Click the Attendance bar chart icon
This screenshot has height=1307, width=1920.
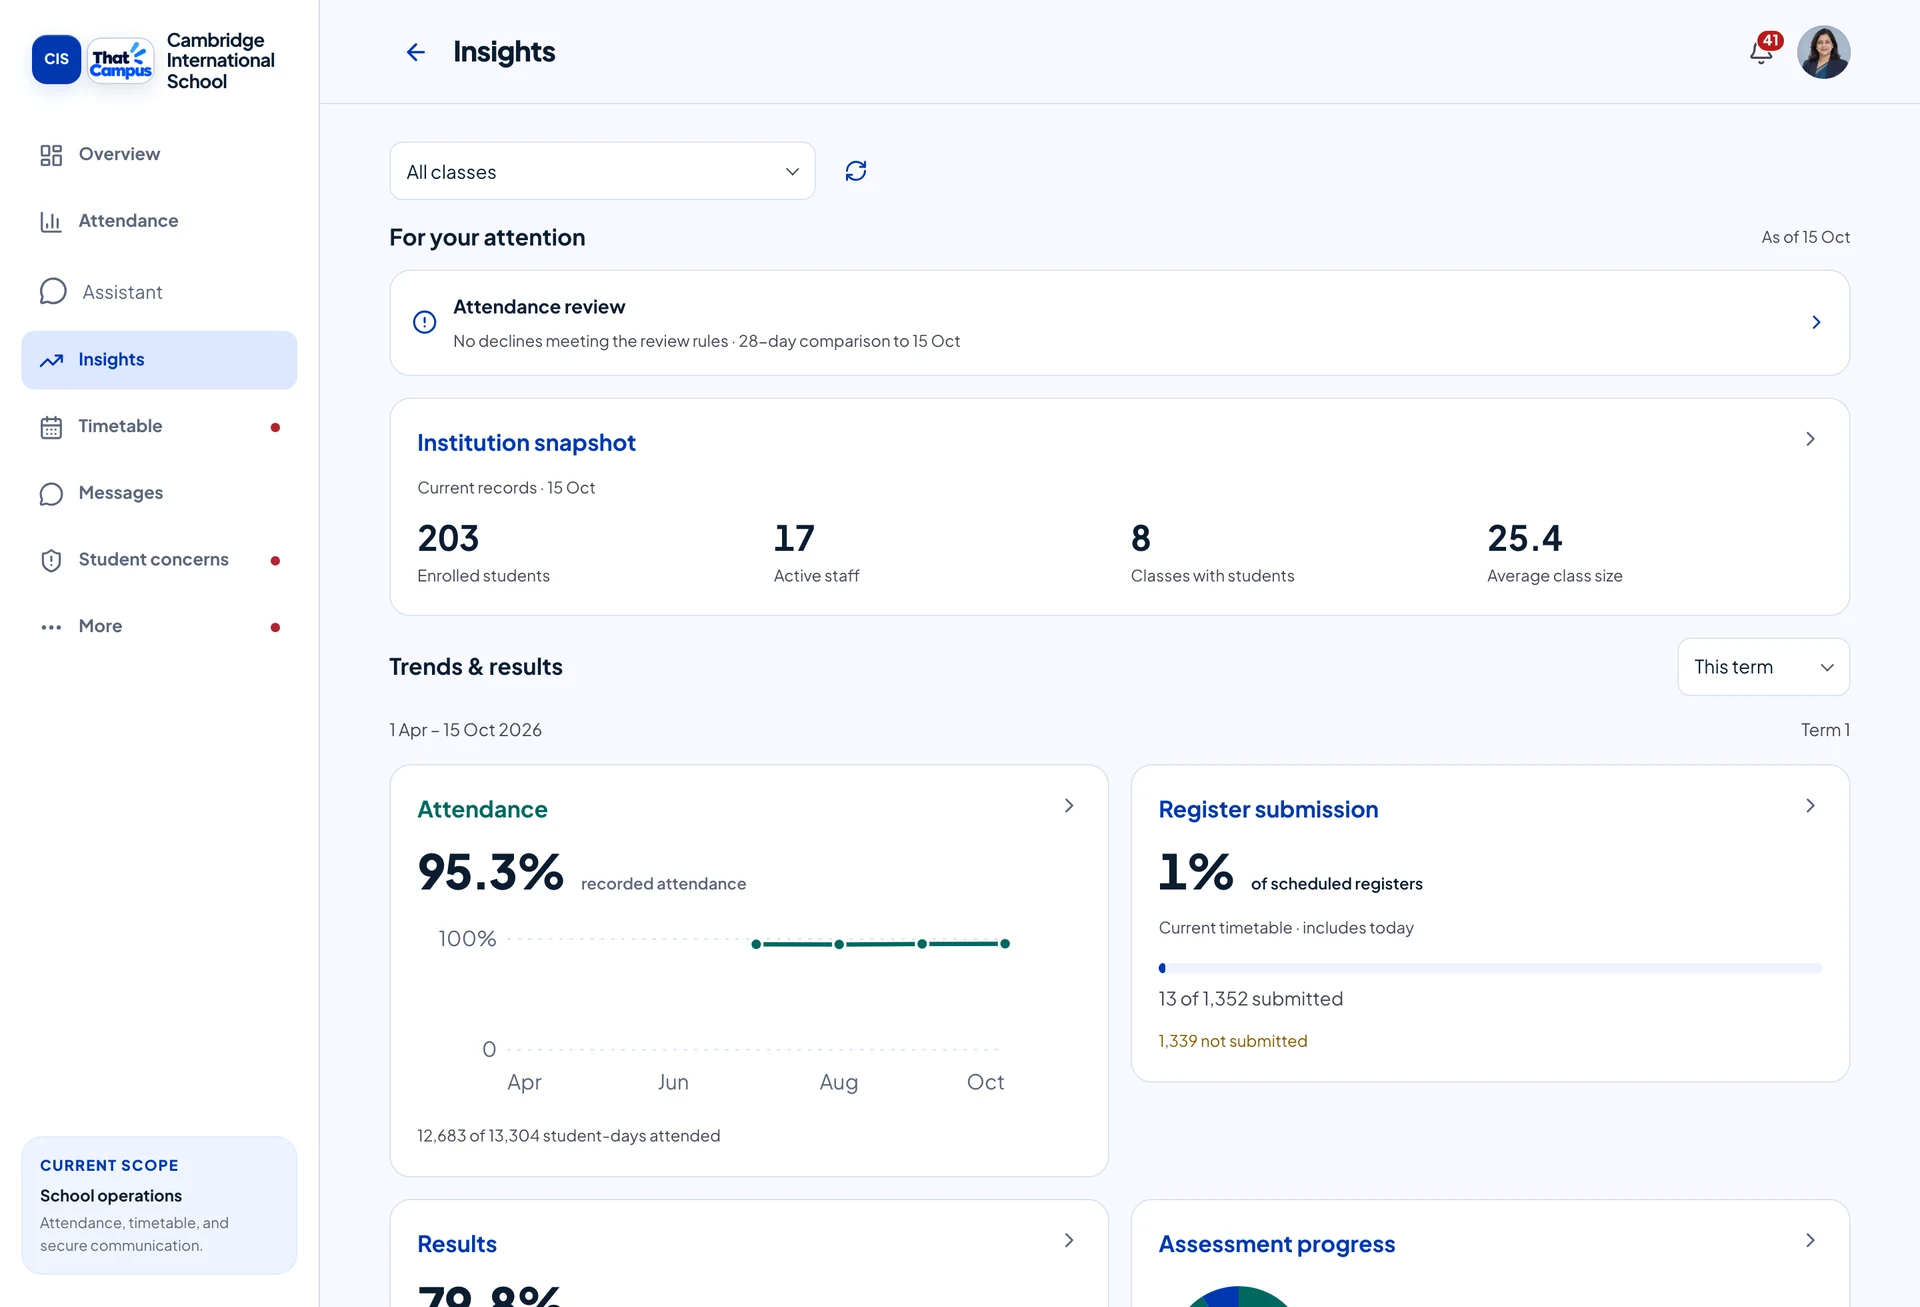point(51,221)
